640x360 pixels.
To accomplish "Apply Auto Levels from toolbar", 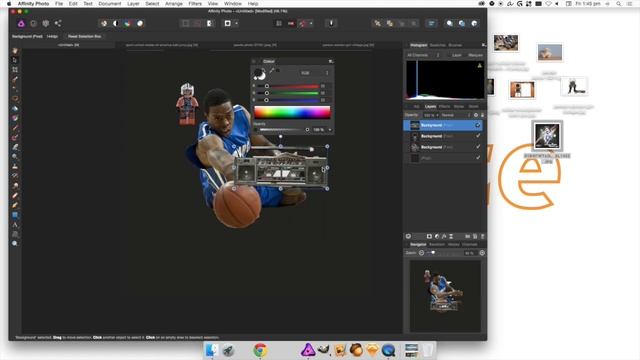I will point(104,24).
